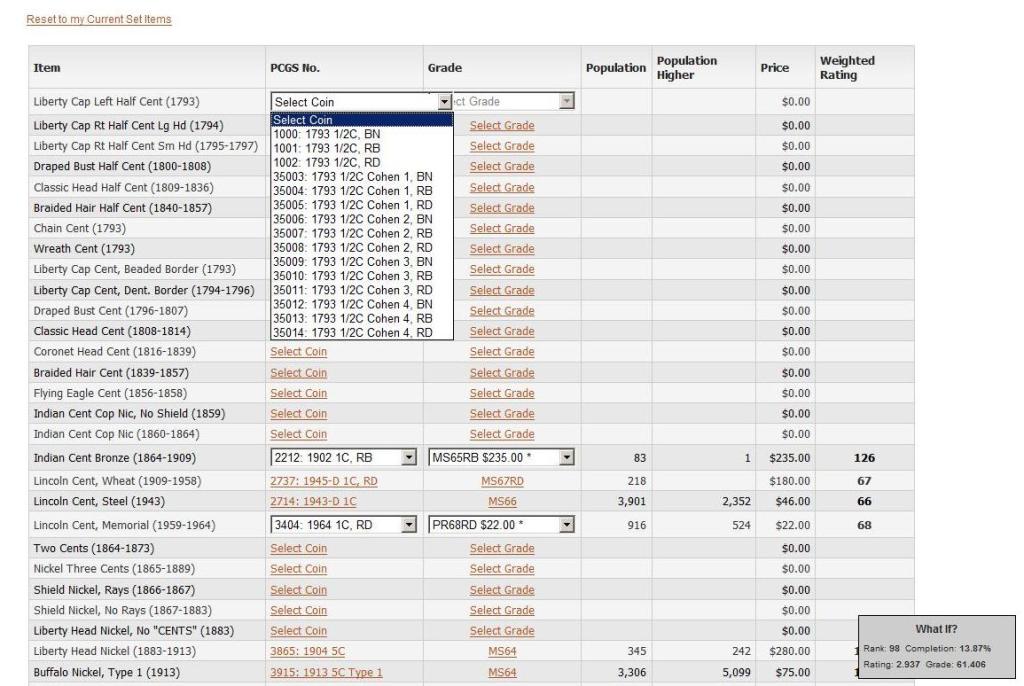Click the 'Reset to my Current Set Items' link
This screenshot has height=686, width=1024.
98,20
